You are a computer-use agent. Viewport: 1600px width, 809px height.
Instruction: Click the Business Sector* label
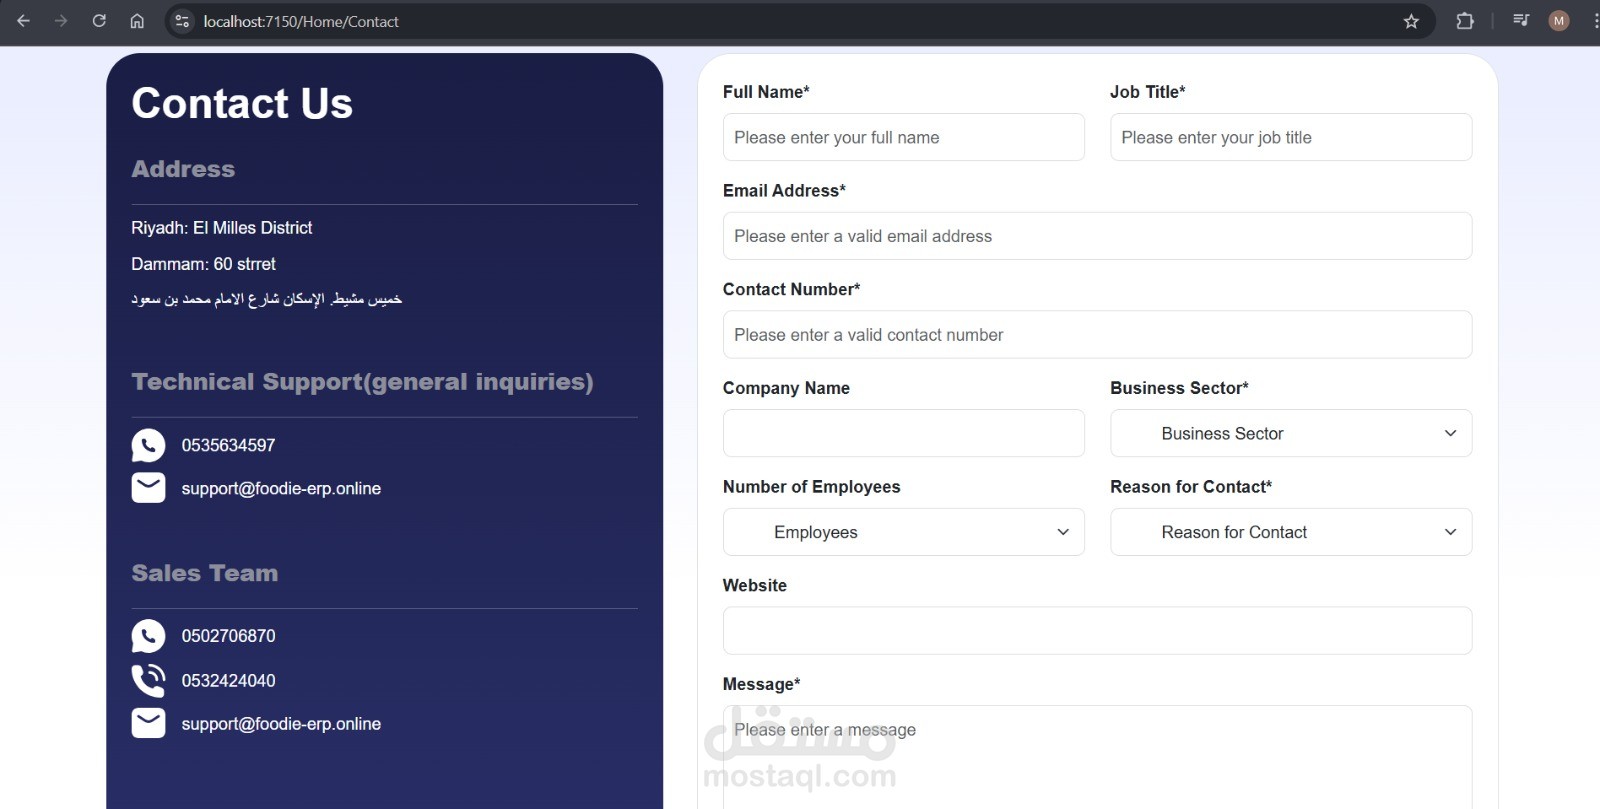coord(1179,388)
